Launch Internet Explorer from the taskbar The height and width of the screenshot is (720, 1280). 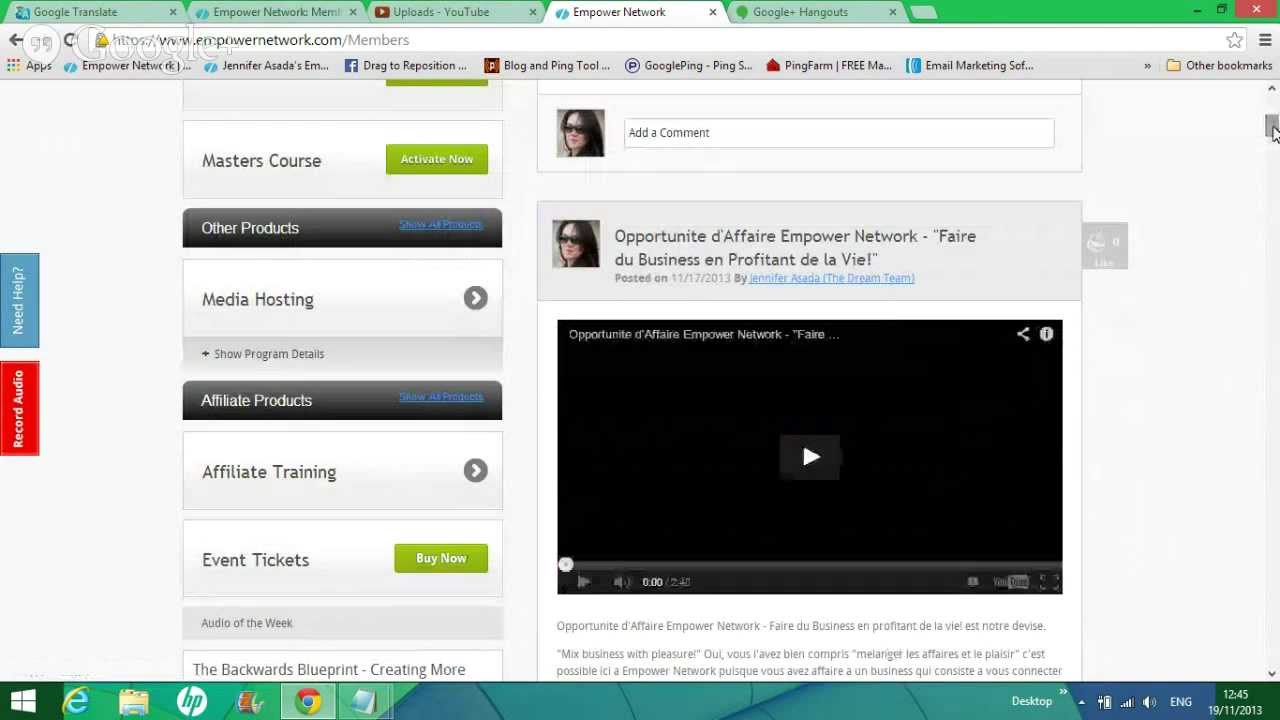76,701
